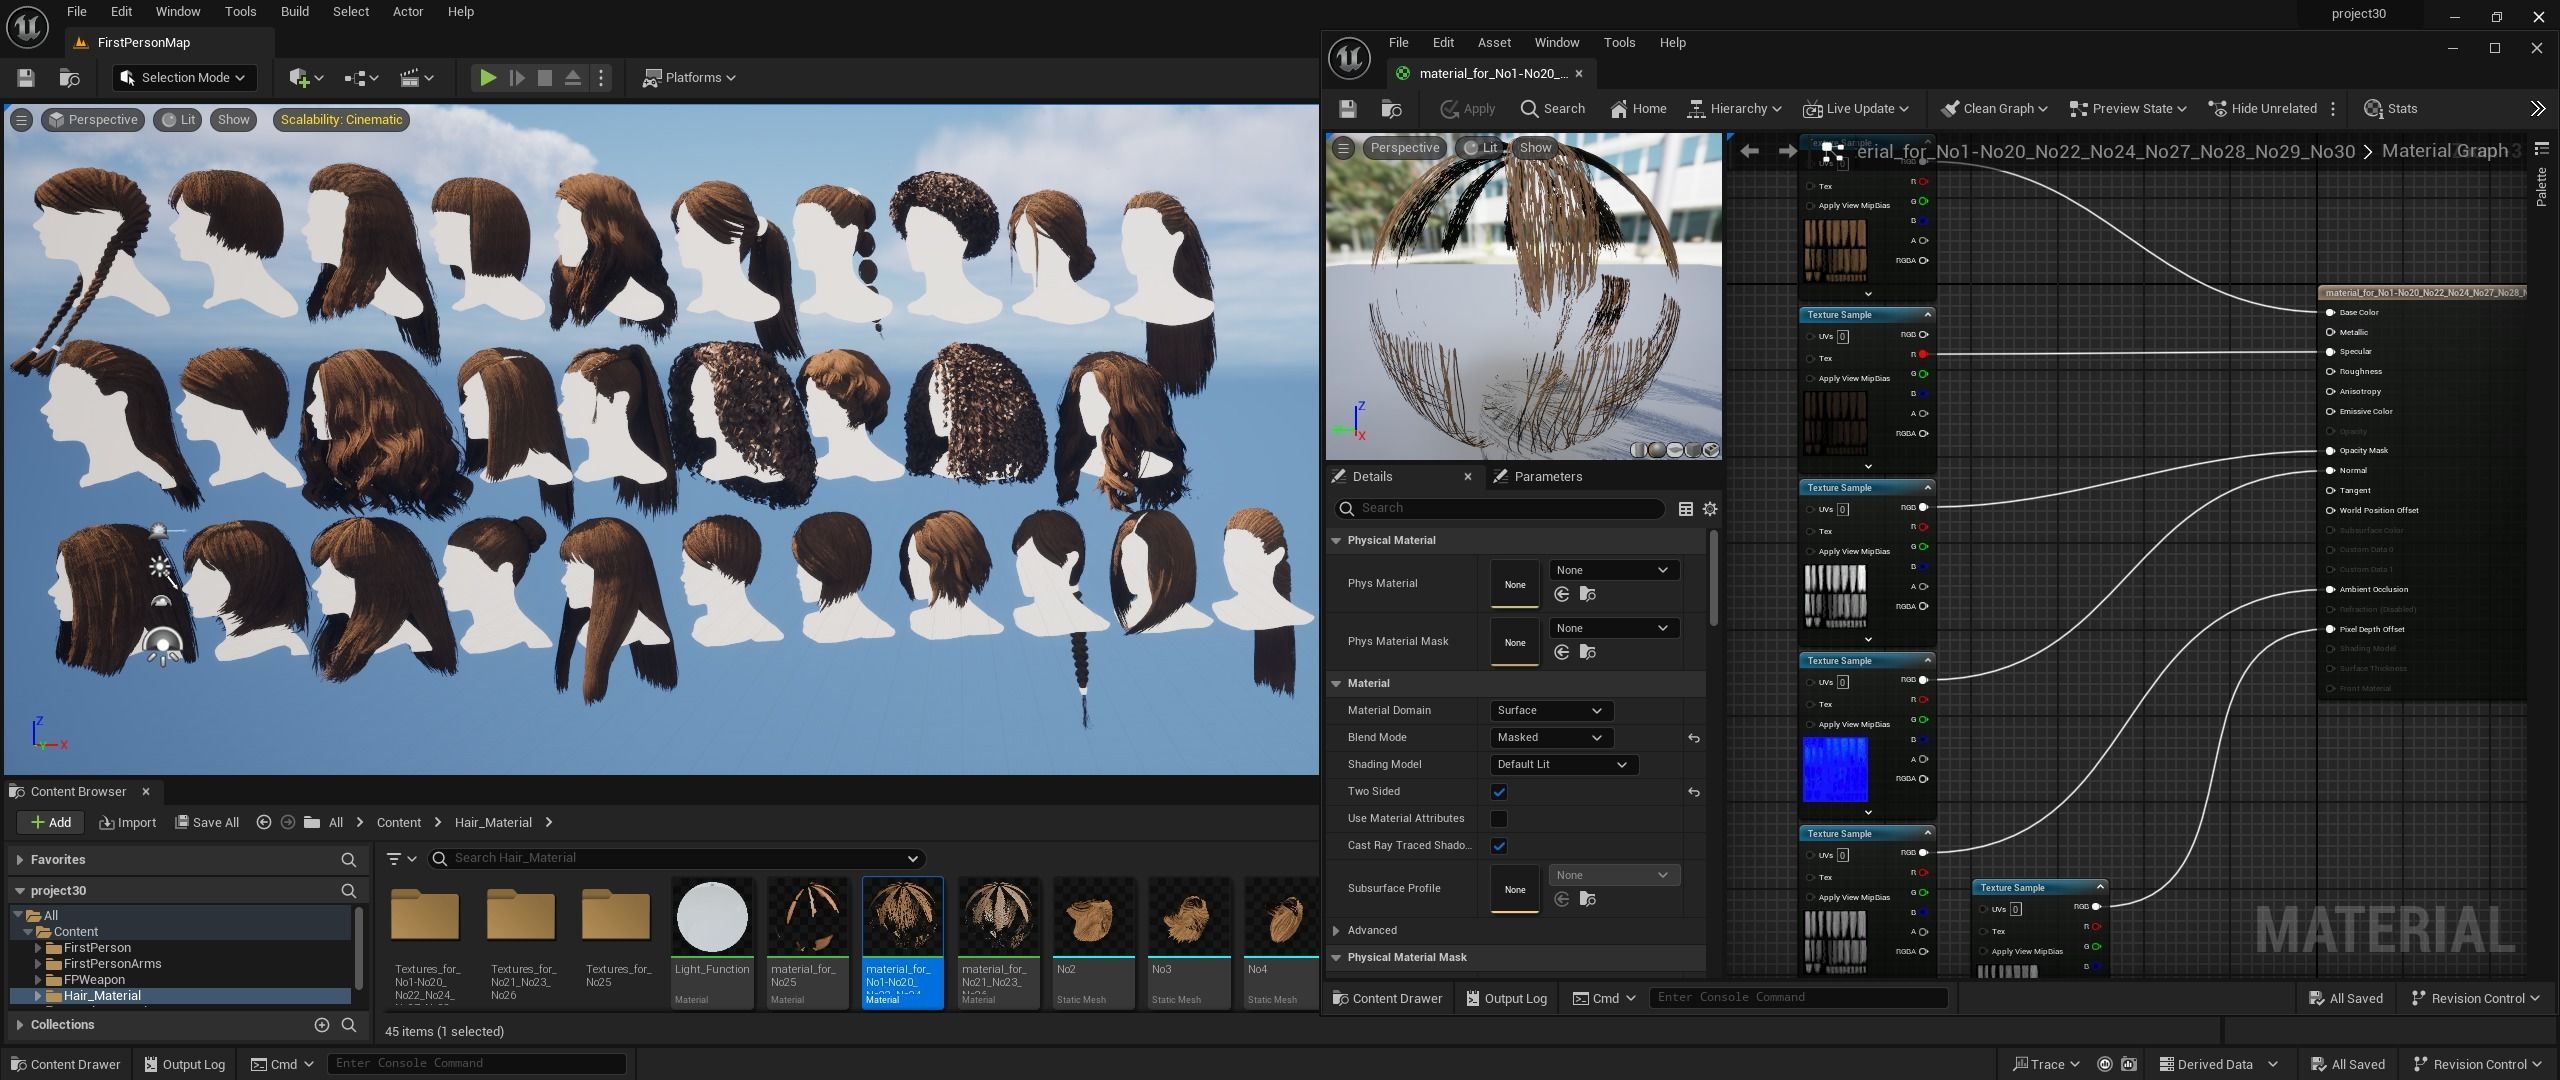Collapse the Physical Material section

(x=1335, y=540)
